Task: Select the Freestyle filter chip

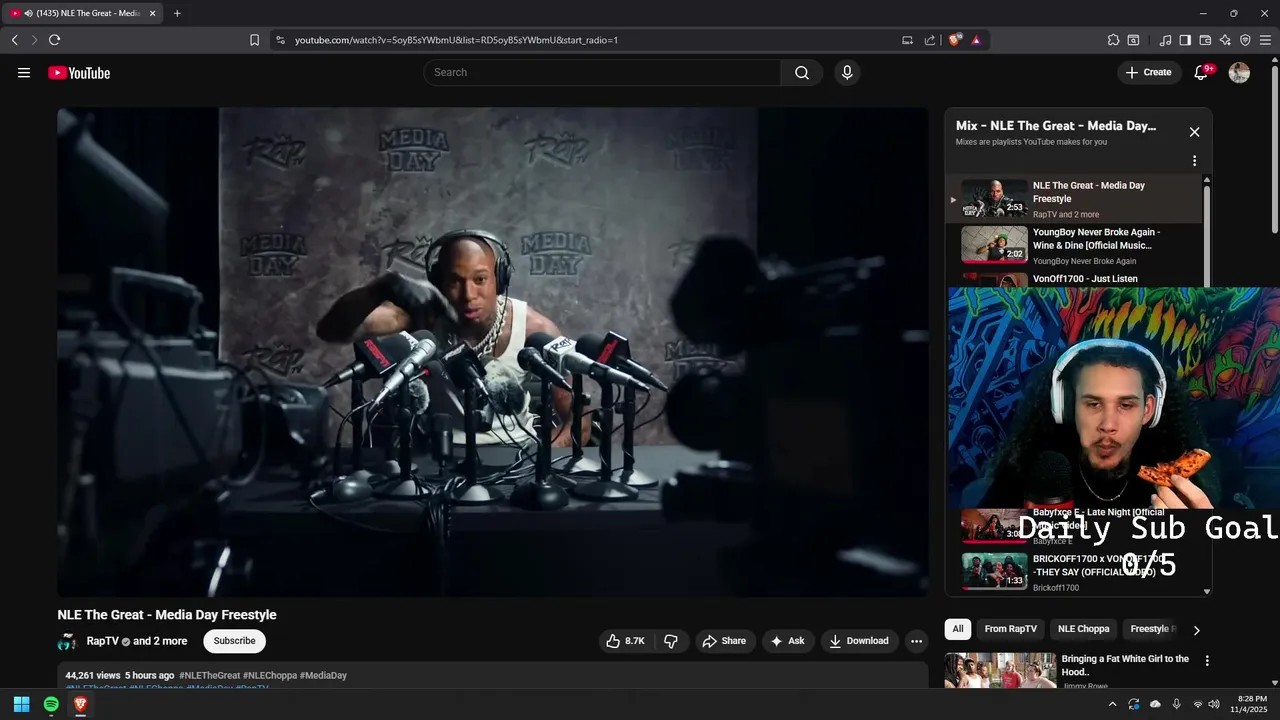Action: (x=1152, y=629)
